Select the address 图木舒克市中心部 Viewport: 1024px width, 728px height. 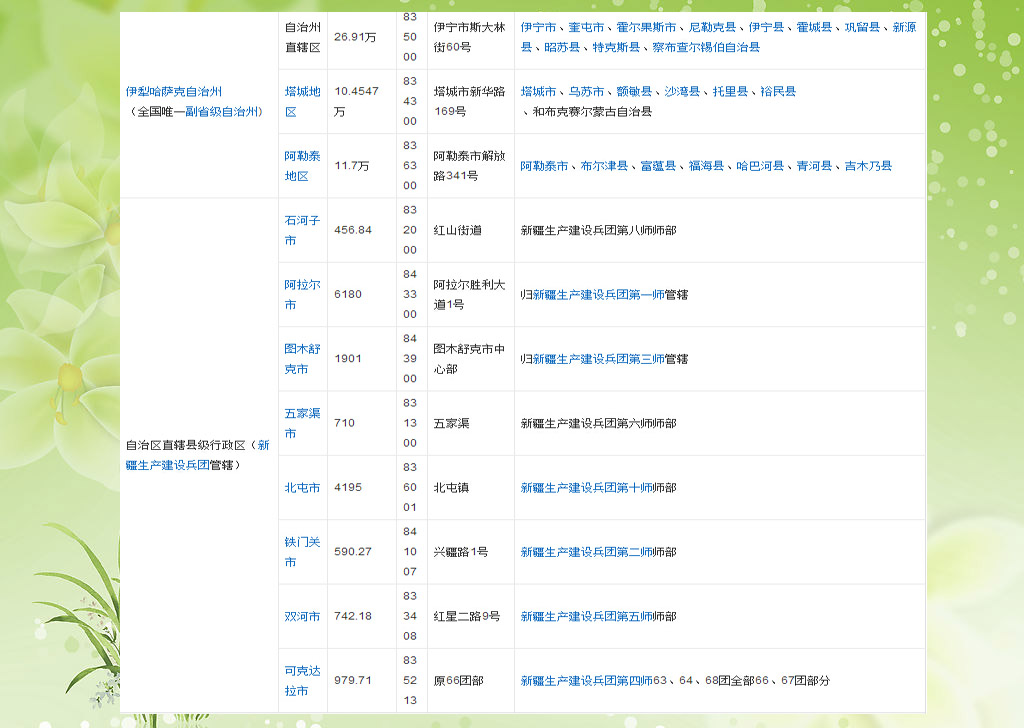(469, 359)
